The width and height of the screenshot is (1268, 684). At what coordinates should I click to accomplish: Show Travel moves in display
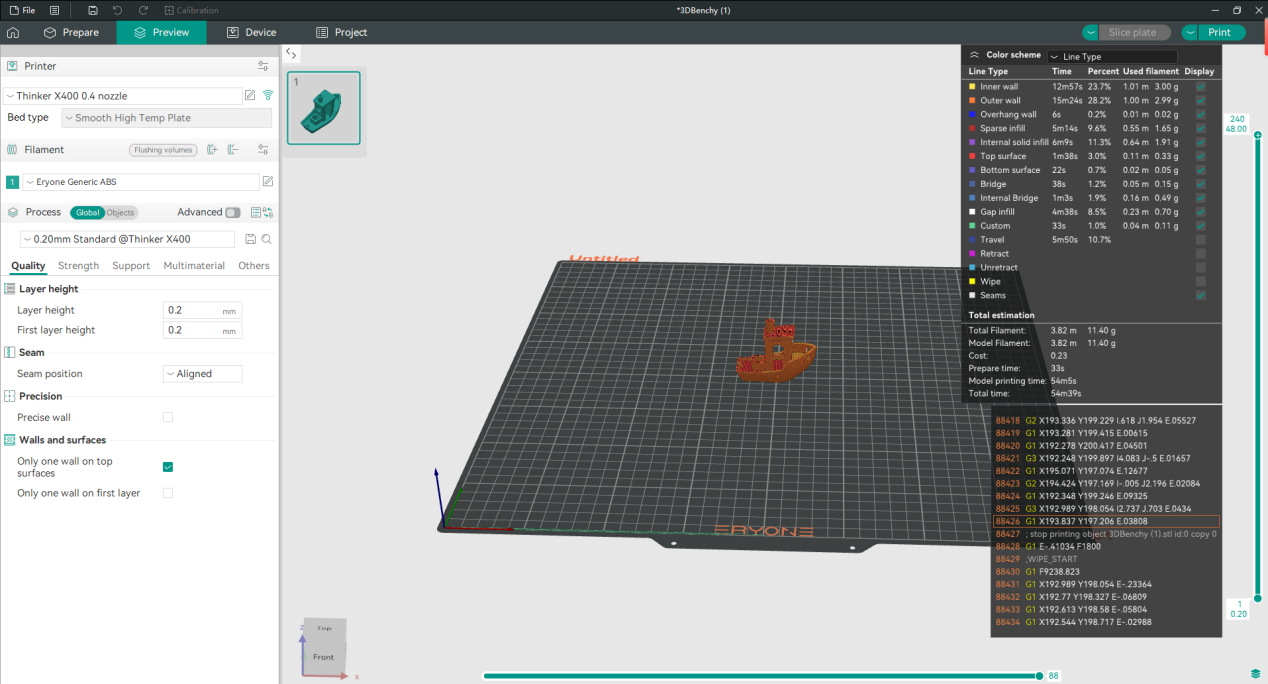click(1201, 240)
